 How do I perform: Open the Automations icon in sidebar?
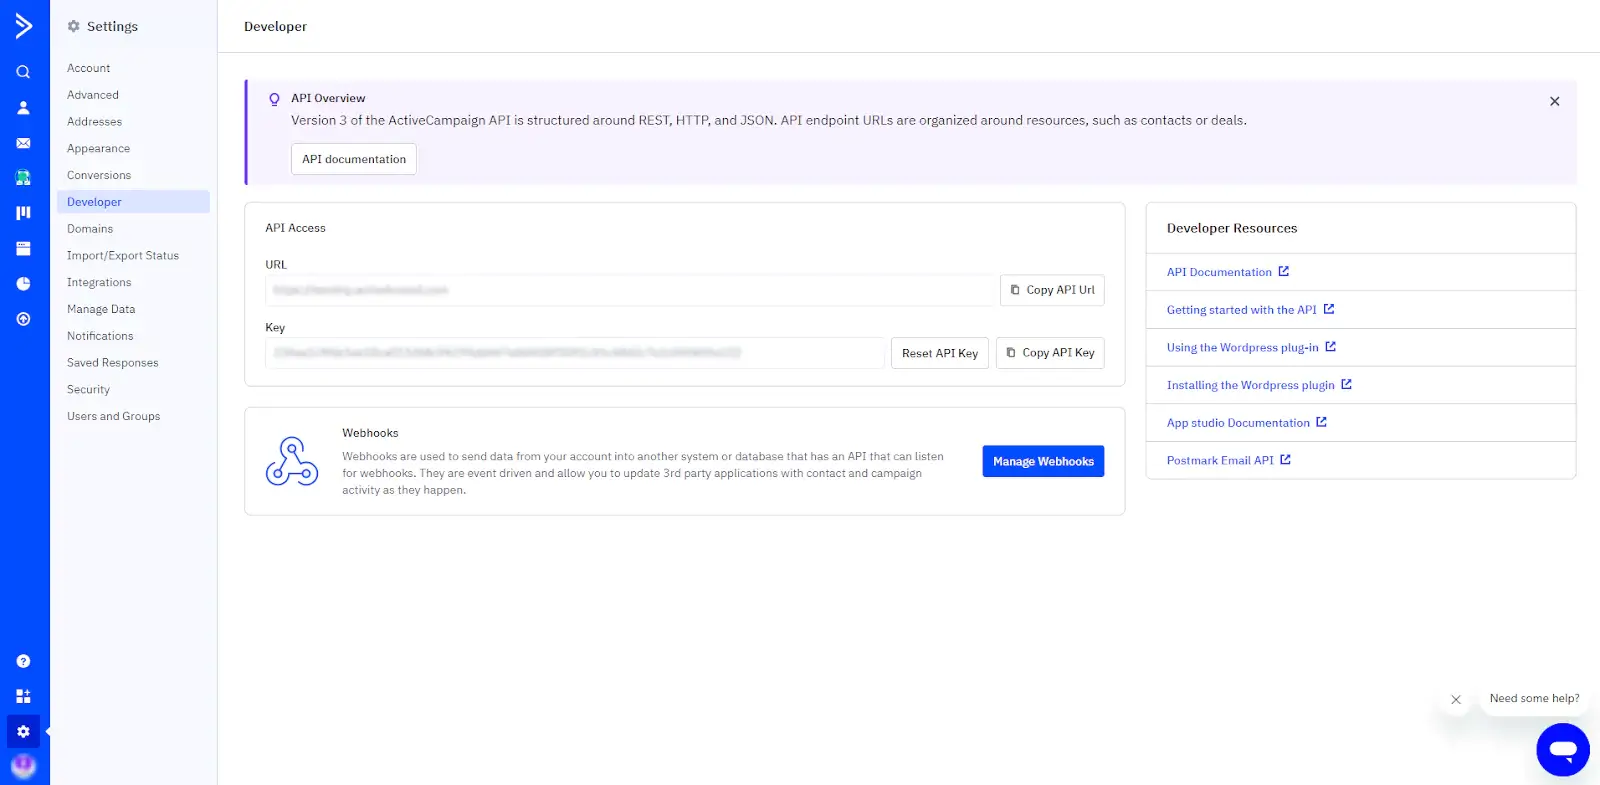pyautogui.click(x=23, y=178)
